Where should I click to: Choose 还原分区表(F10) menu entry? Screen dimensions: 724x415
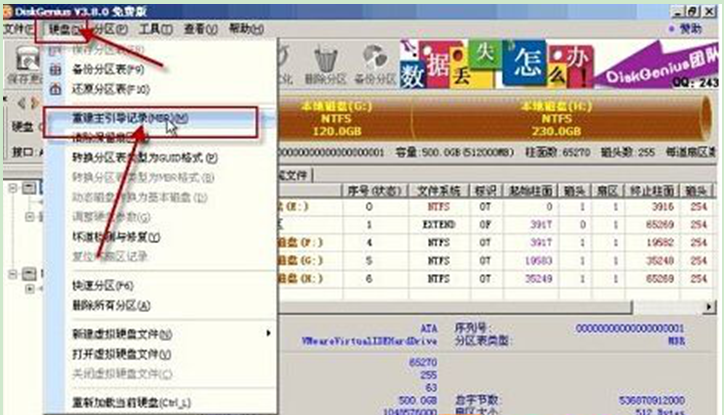coord(111,89)
